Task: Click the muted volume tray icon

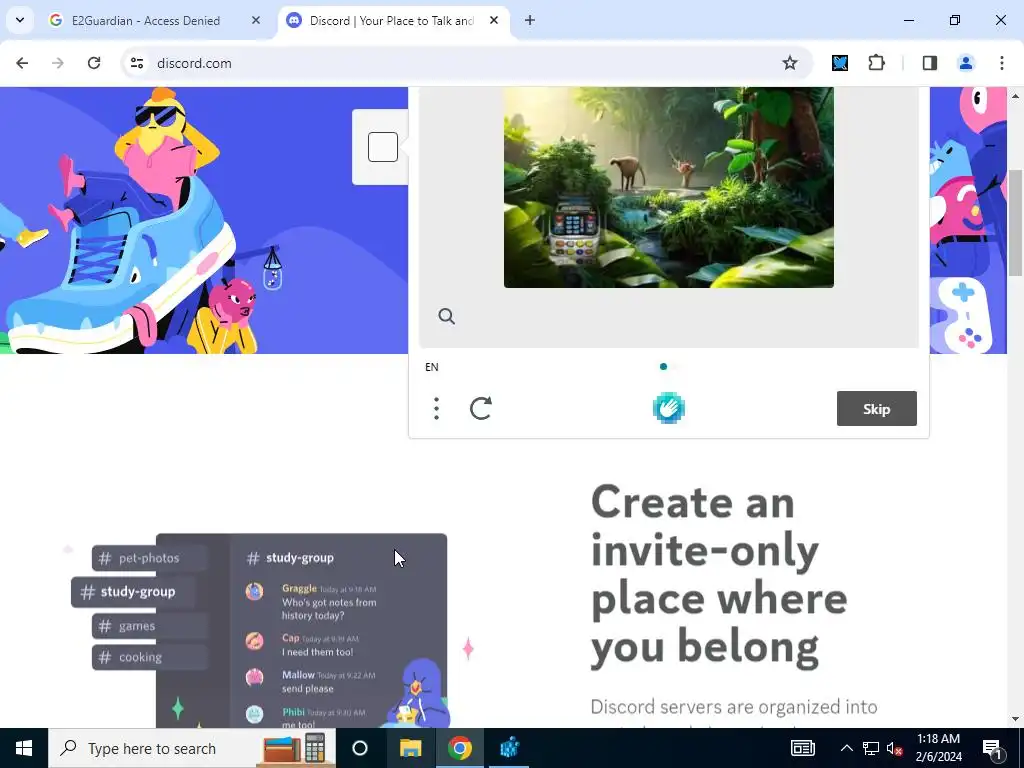Action: [894, 748]
